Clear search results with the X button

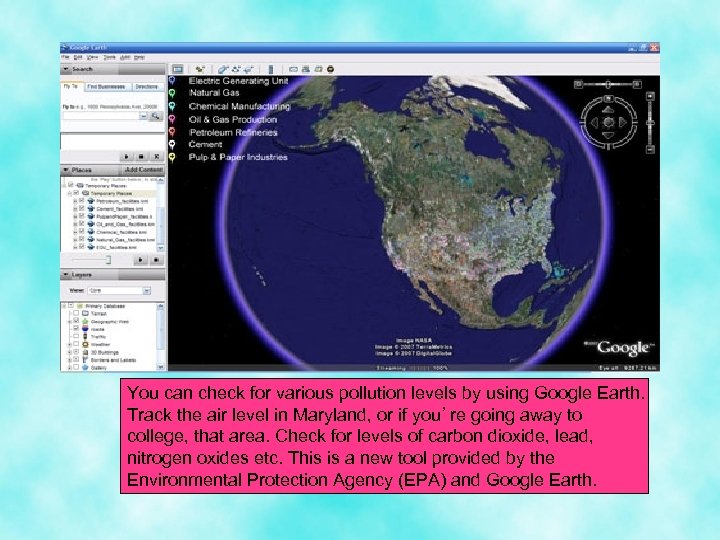[157, 157]
